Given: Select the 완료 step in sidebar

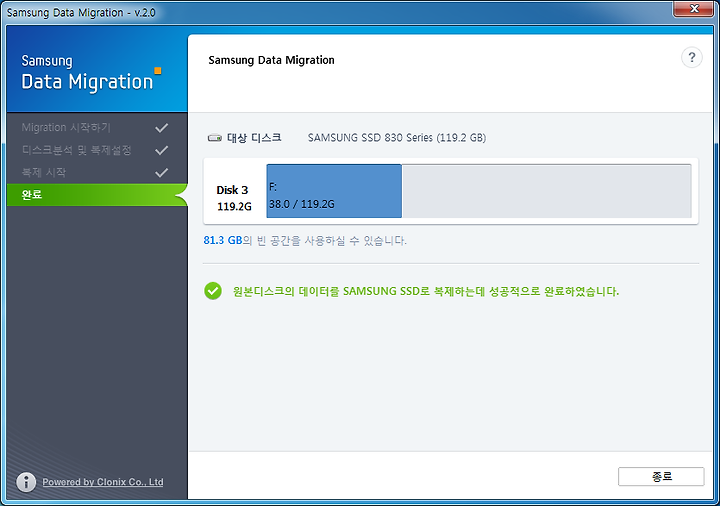Looking at the screenshot, I should [x=97, y=195].
